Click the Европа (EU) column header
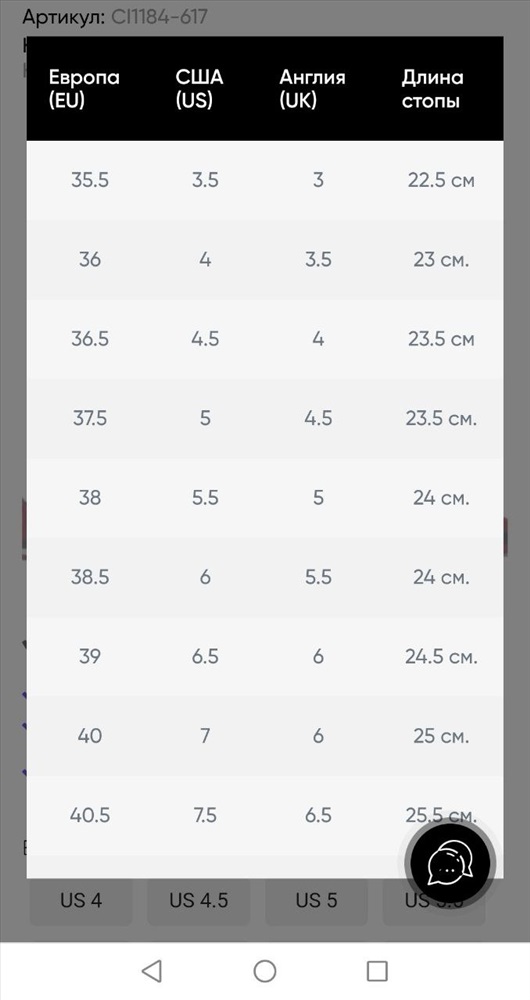 pos(84,89)
